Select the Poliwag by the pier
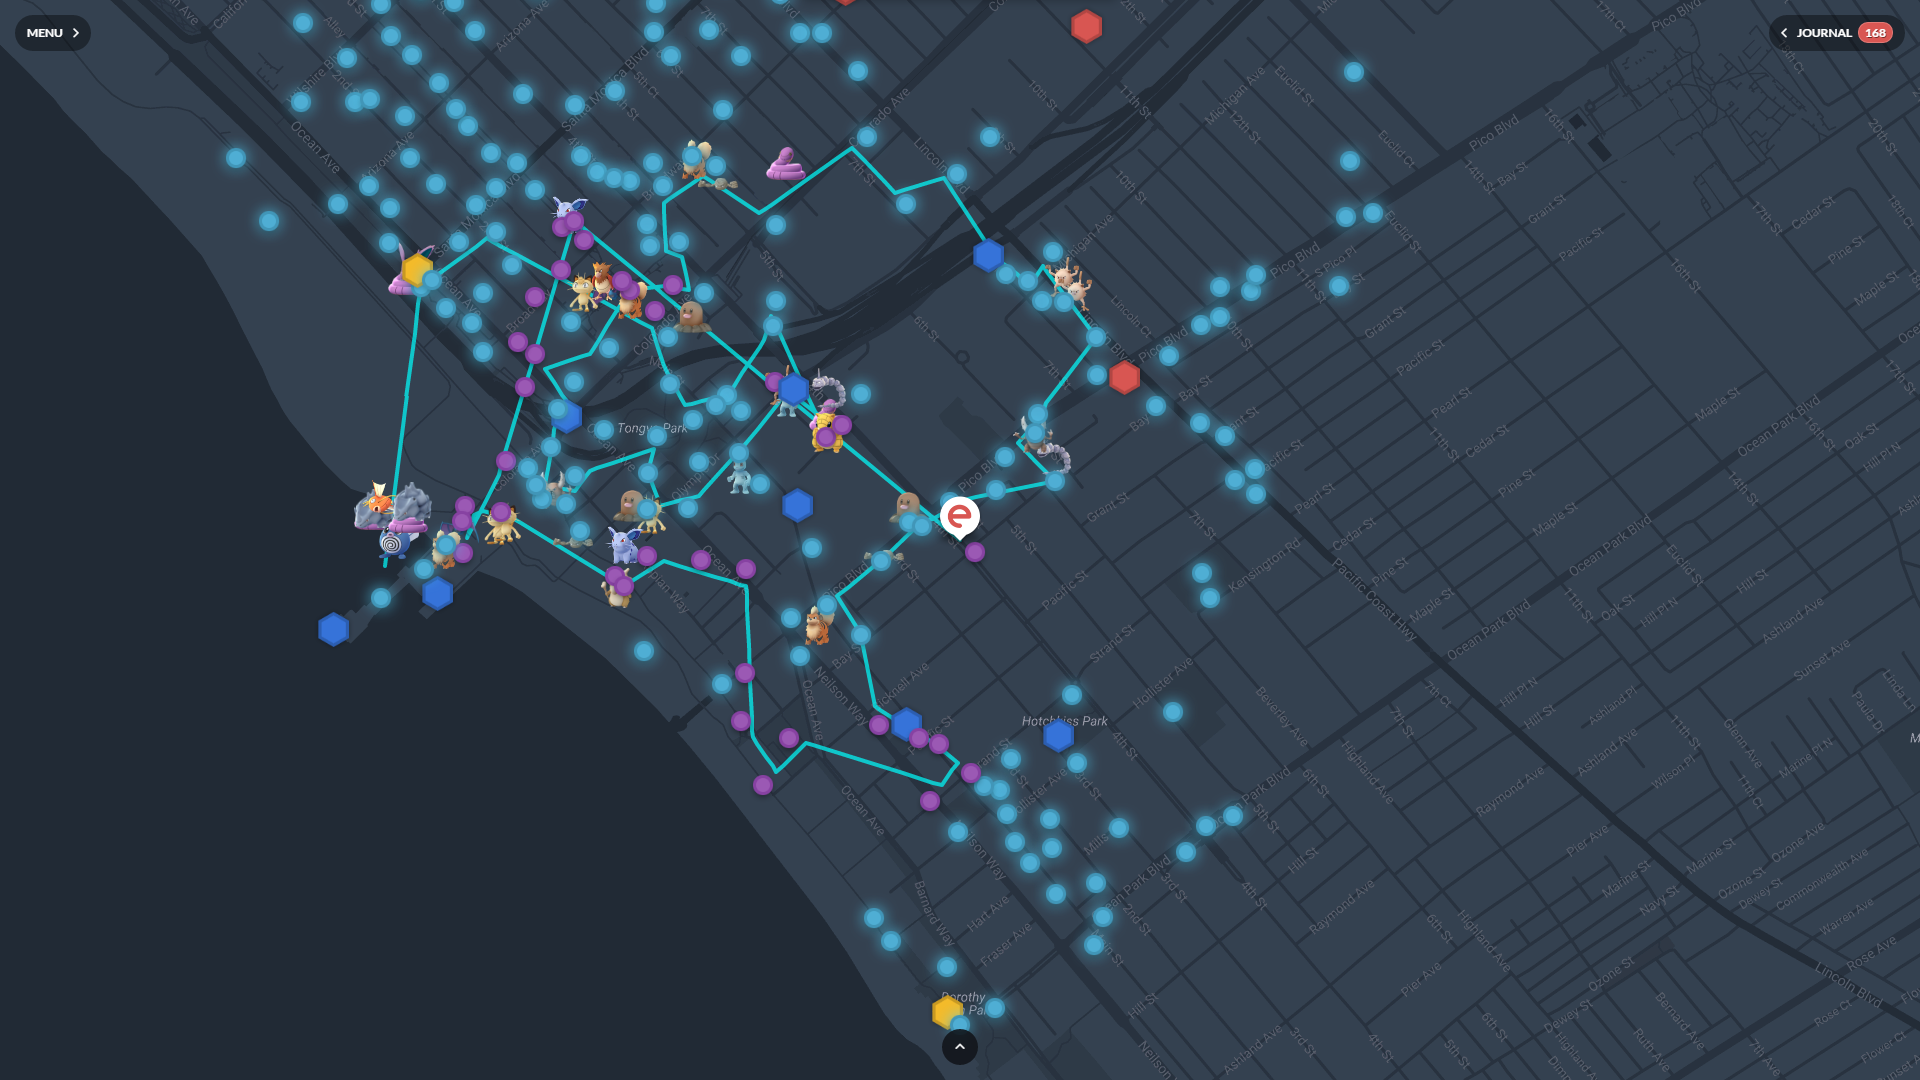 [393, 543]
